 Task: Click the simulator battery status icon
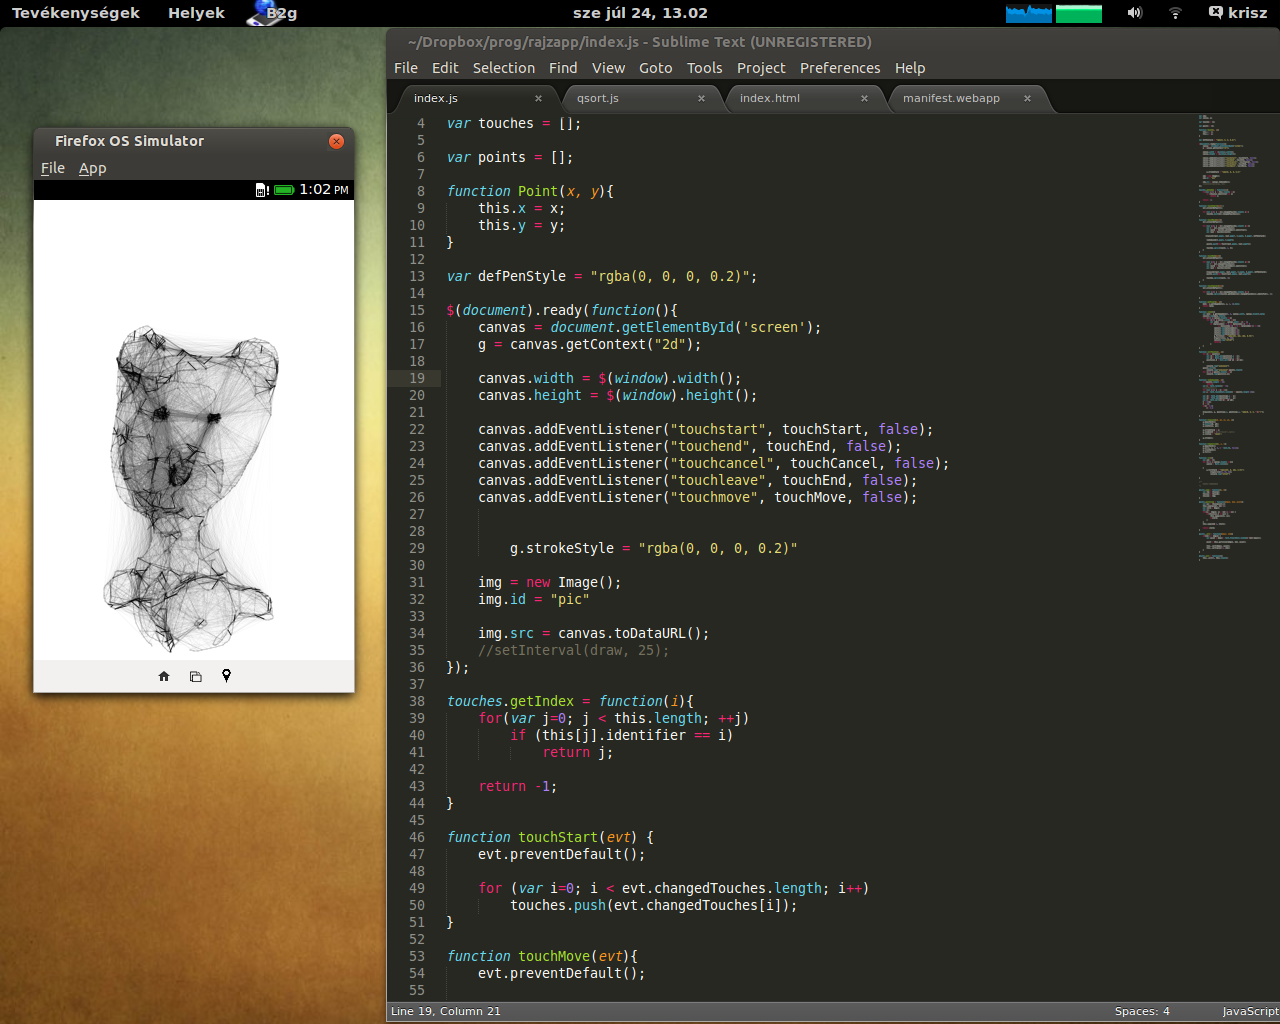click(284, 190)
